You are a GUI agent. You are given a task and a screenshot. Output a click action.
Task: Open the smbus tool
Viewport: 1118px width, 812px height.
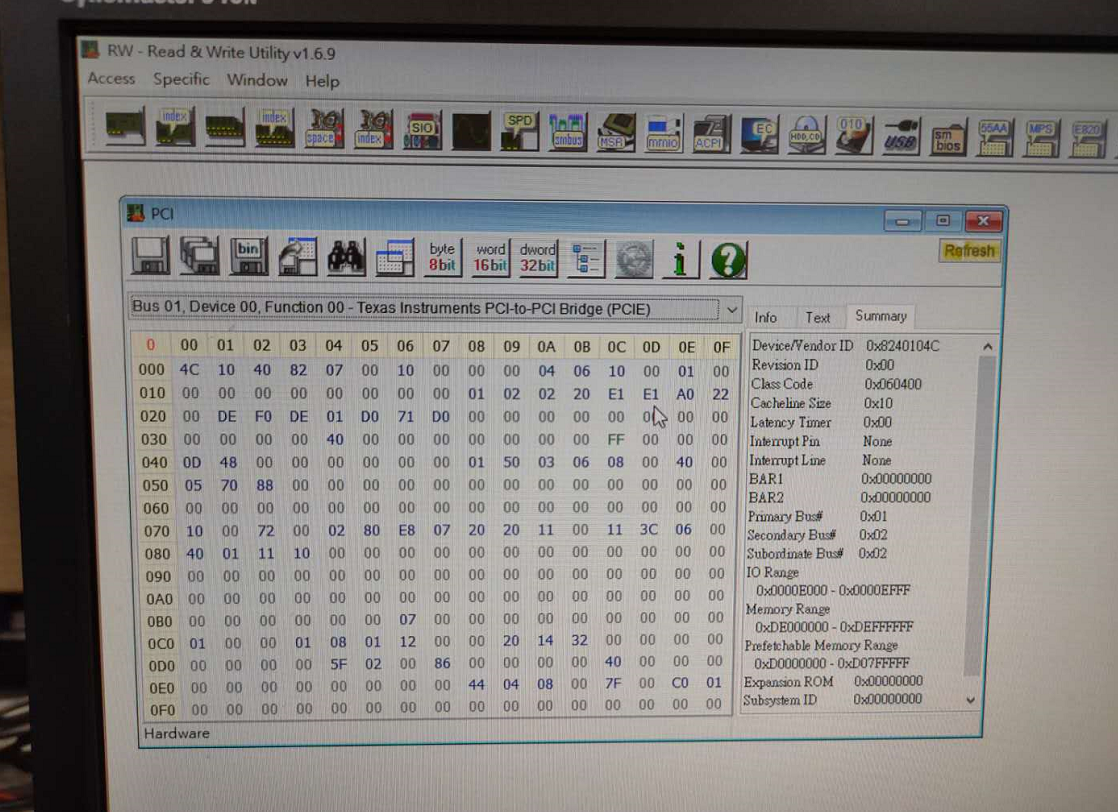[568, 132]
